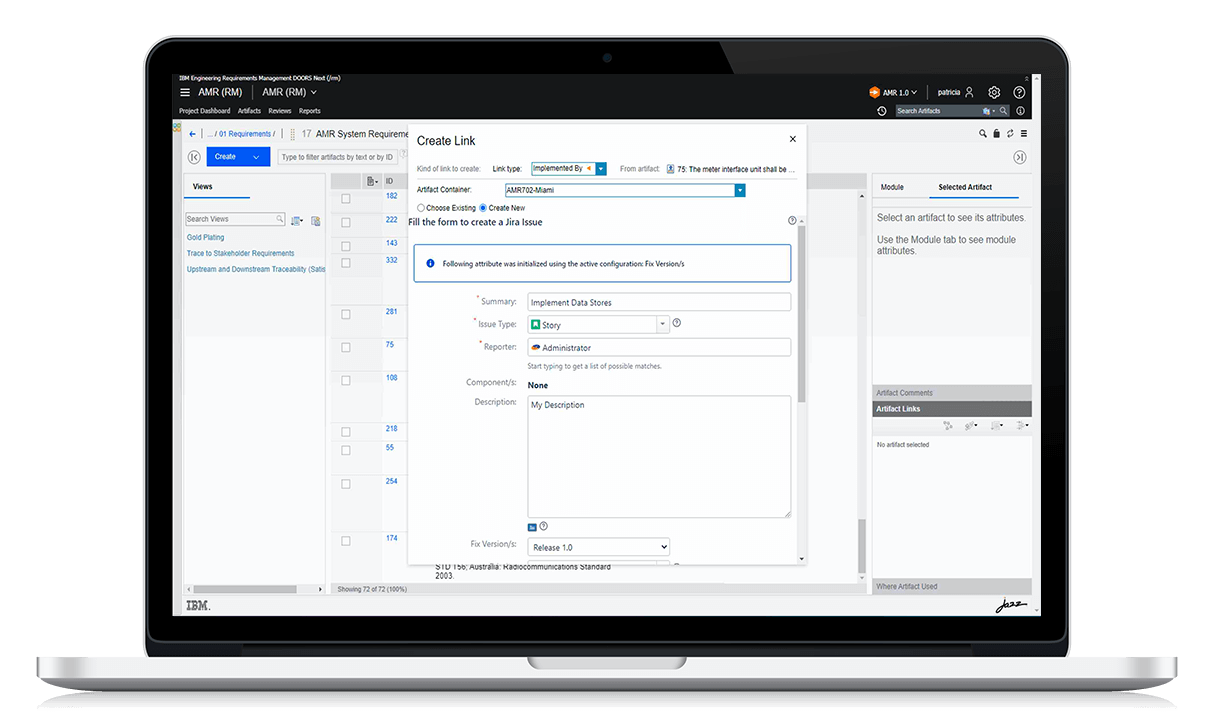The image size is (1214, 725).
Task: Expand the AMR 1.0 configuration dropdown
Action: click(x=914, y=92)
